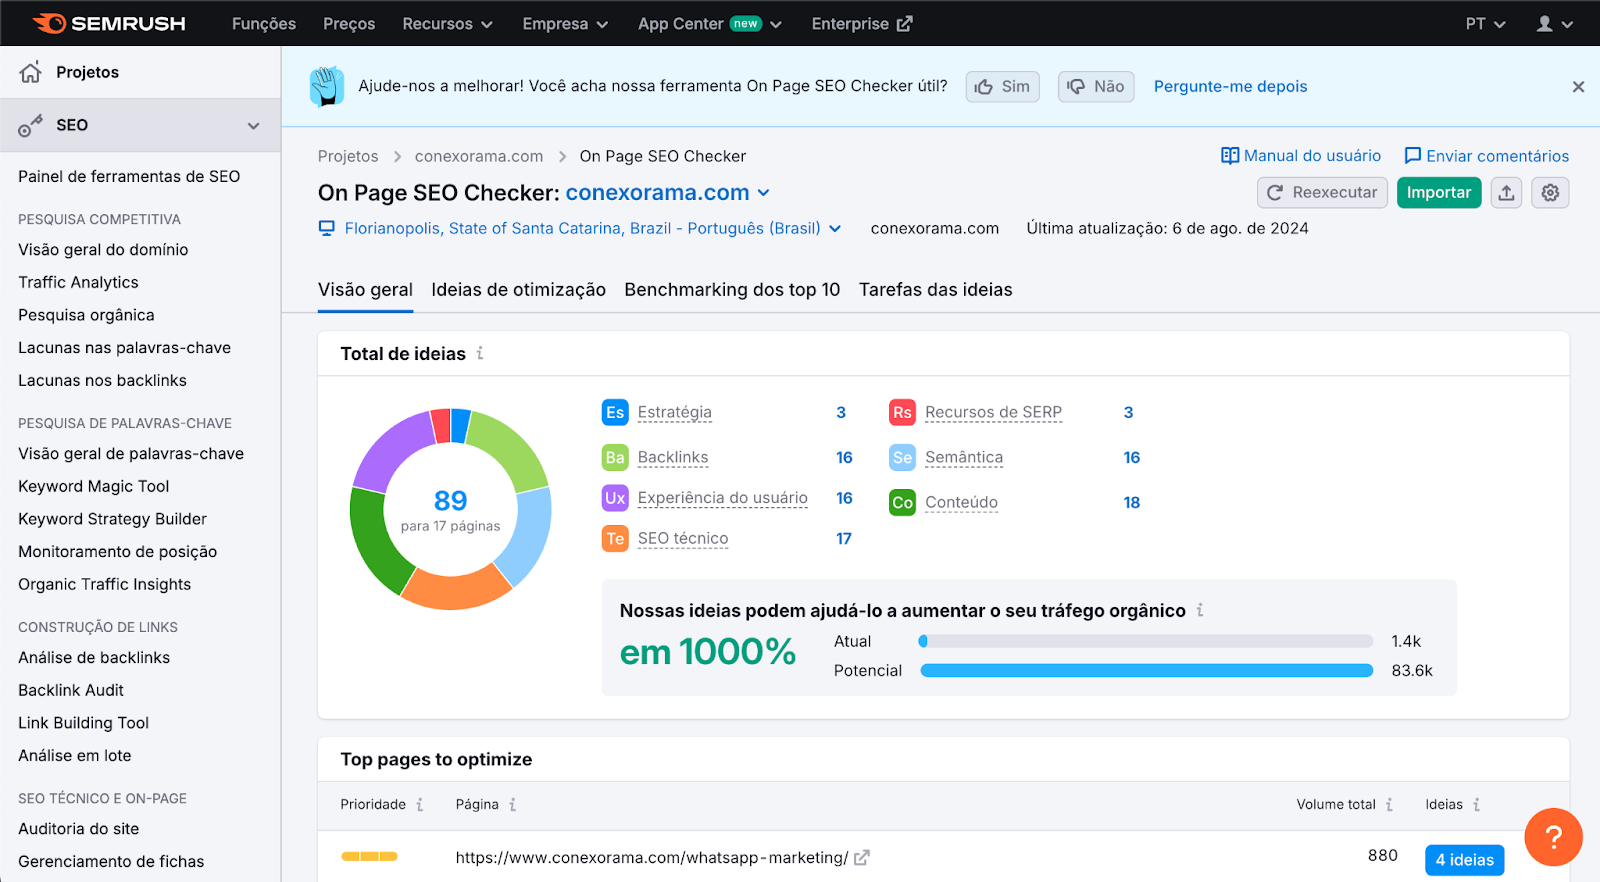
Task: Open Preços in top navigation
Action: point(349,24)
